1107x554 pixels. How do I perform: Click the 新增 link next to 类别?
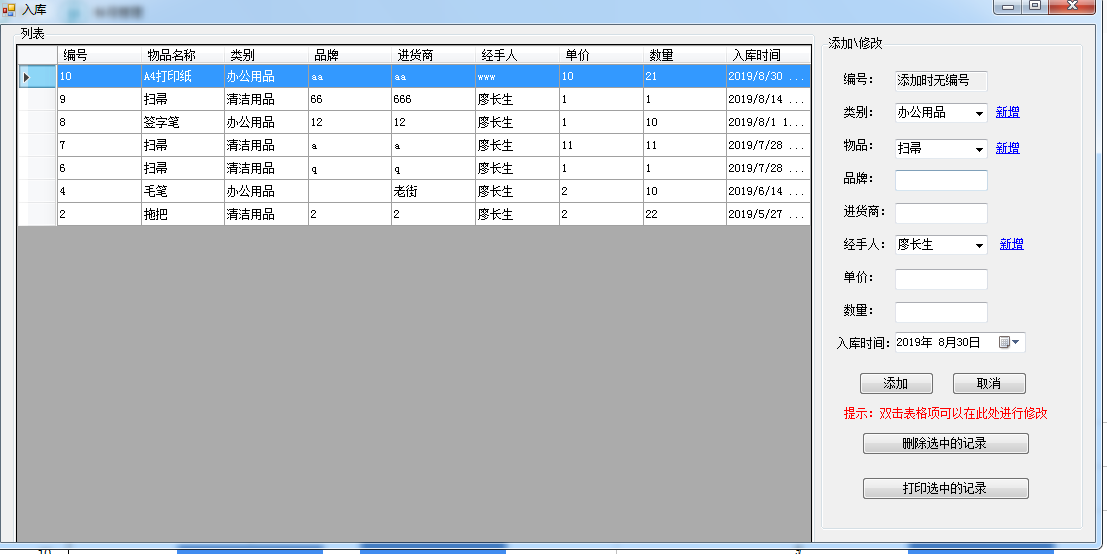[x=1007, y=113]
